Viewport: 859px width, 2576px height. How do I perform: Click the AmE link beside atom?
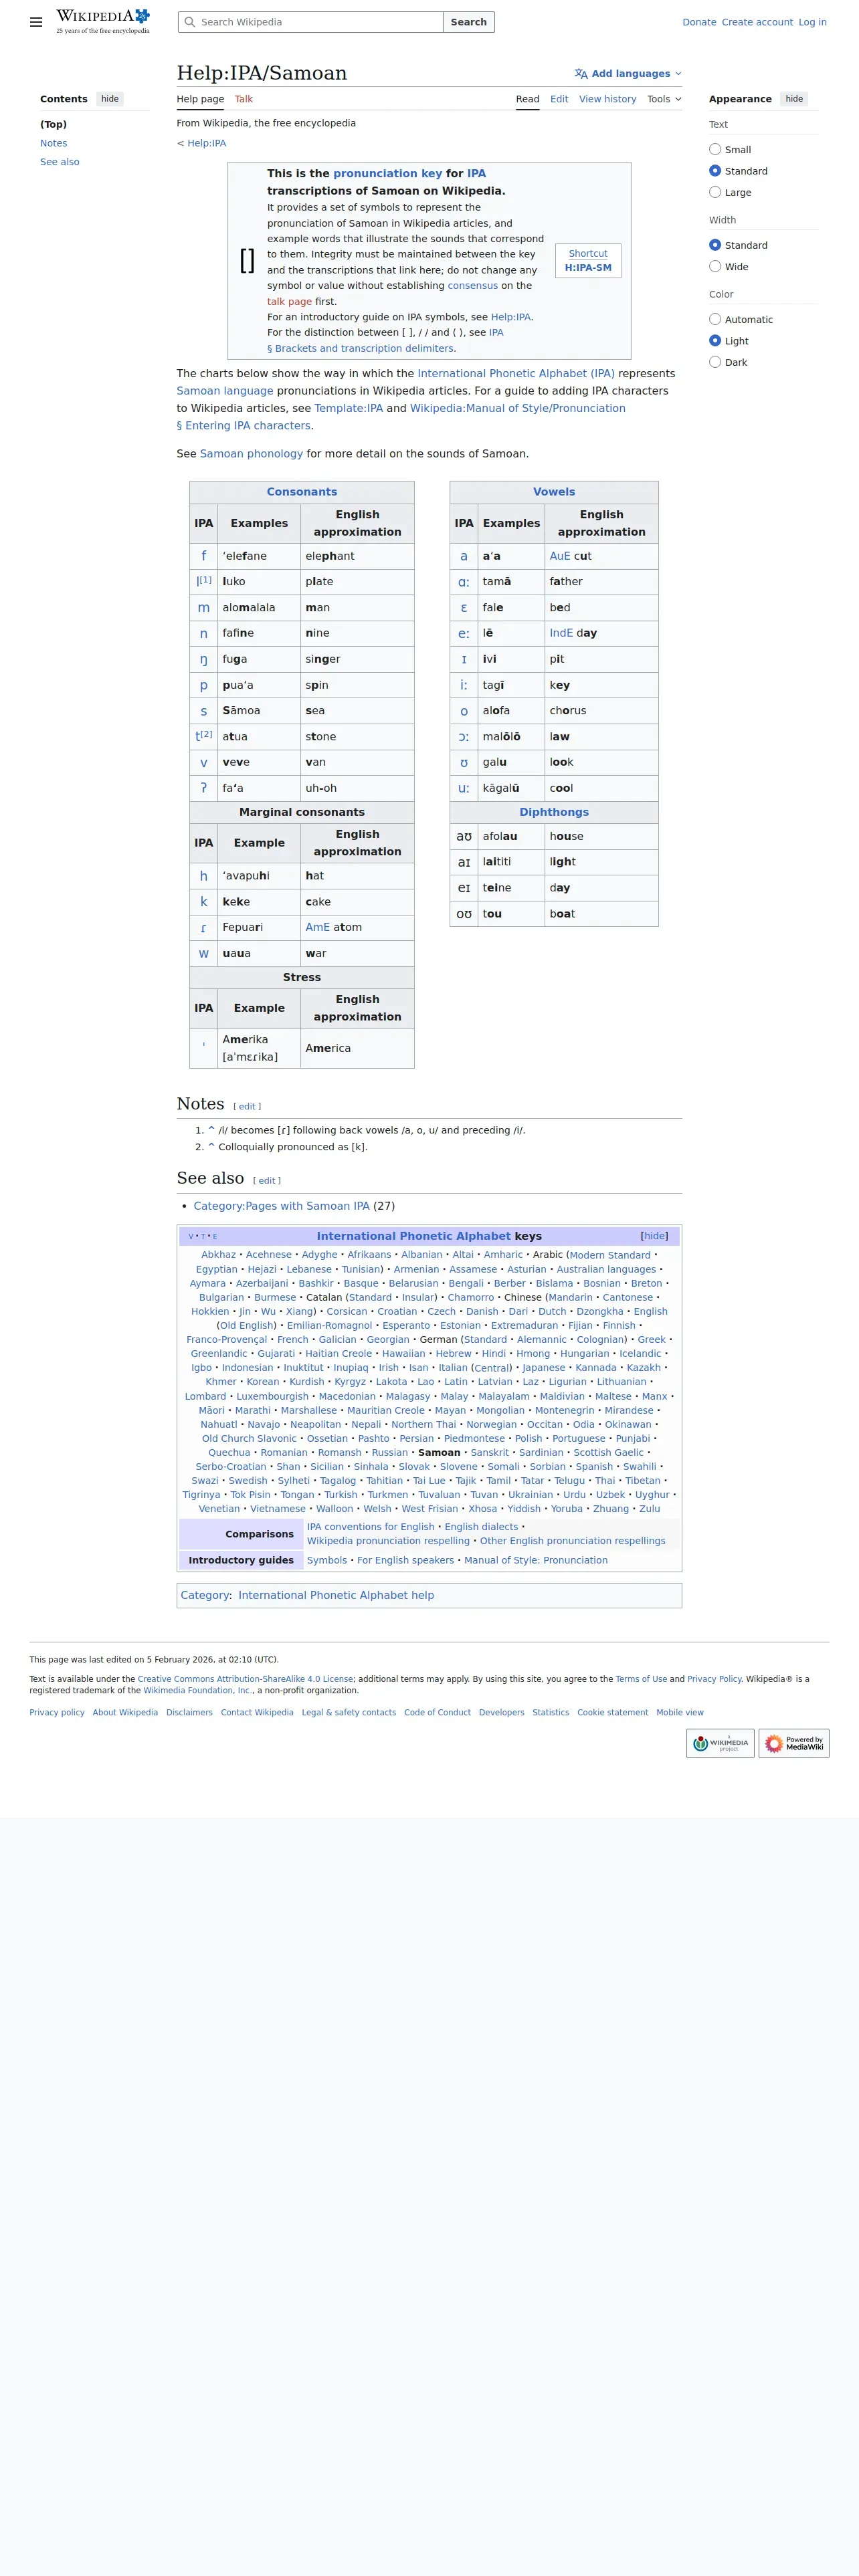pyautogui.click(x=317, y=928)
